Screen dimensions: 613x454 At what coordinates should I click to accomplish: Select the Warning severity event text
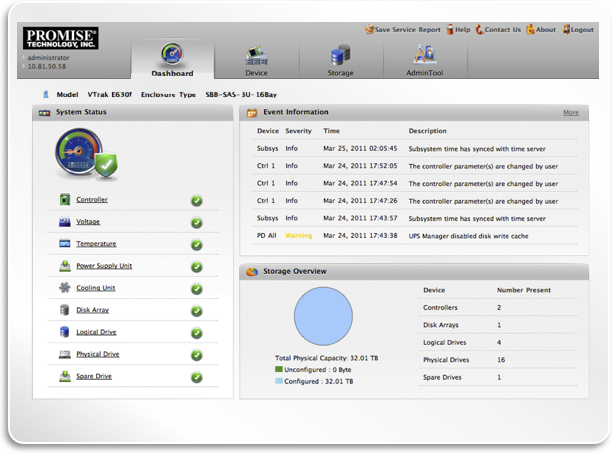pos(299,235)
